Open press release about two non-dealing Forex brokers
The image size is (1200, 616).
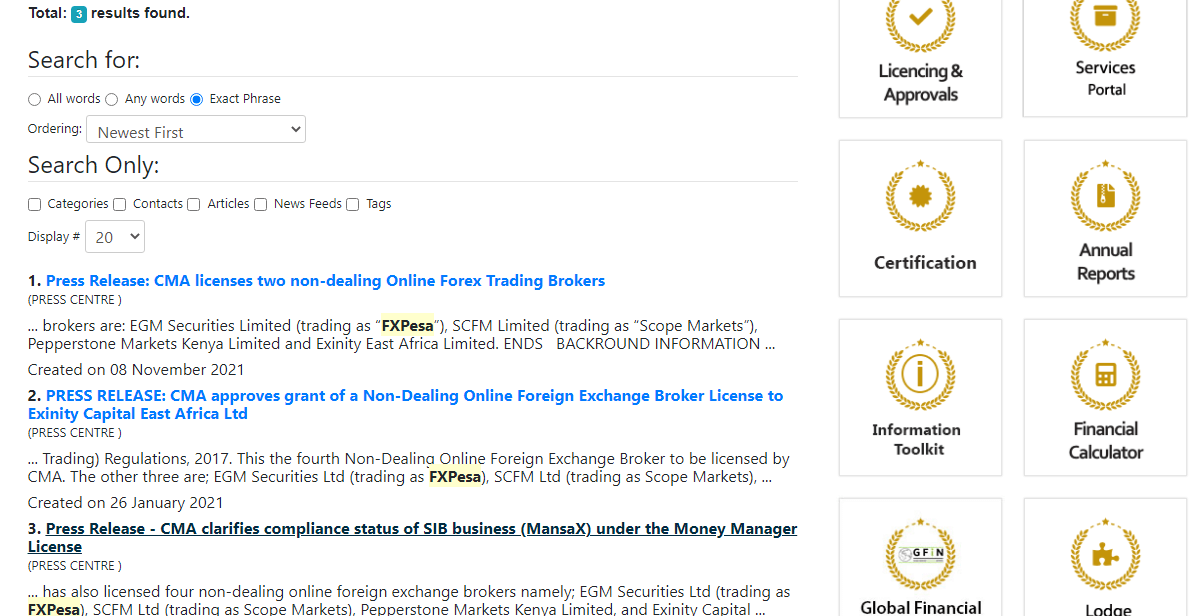point(325,281)
